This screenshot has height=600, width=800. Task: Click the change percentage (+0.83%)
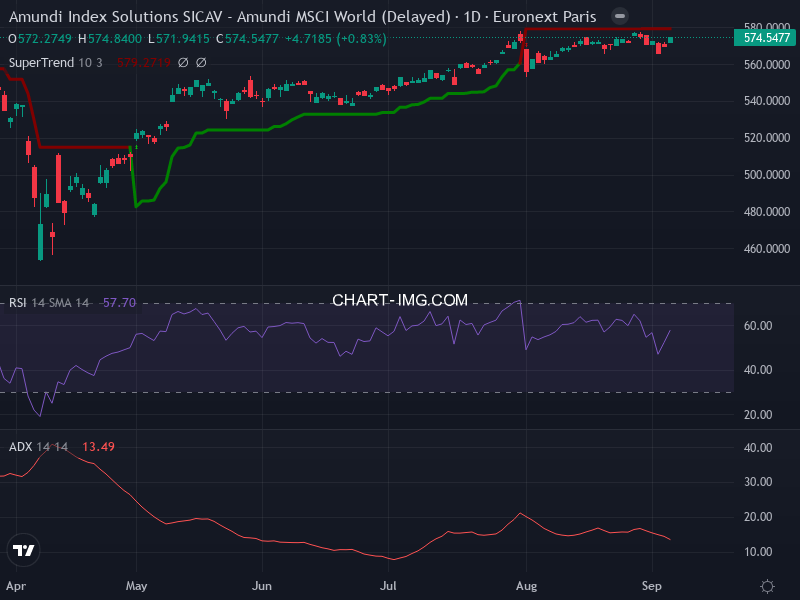(x=362, y=39)
